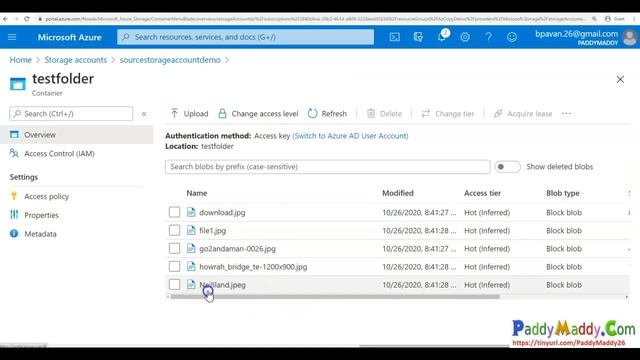The width and height of the screenshot is (640, 360).
Task: Click the file icon for Neilland.jpeg
Action: tap(191, 284)
